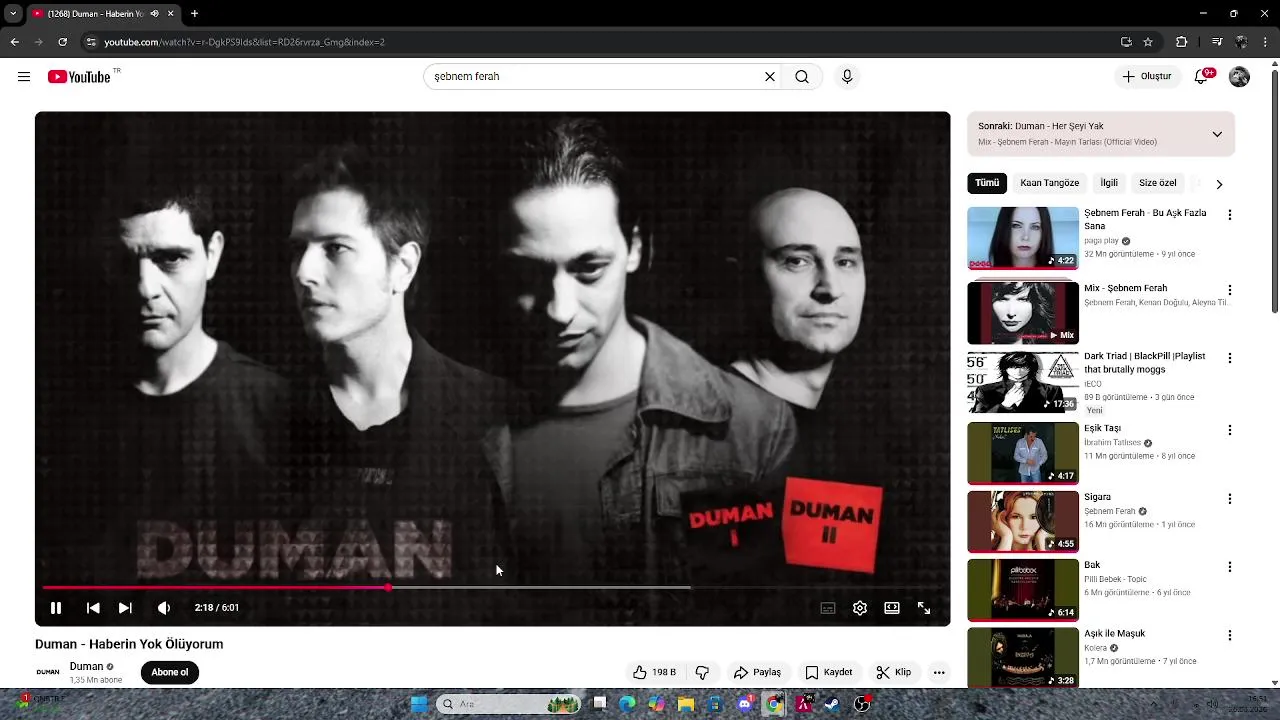Seek in the video progress bar
Image resolution: width=1280 pixels, height=720 pixels.
point(492,588)
